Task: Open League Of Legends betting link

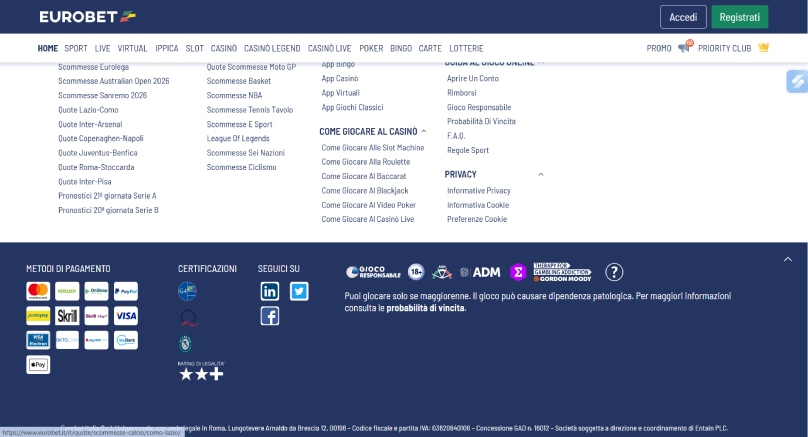Action: (238, 138)
